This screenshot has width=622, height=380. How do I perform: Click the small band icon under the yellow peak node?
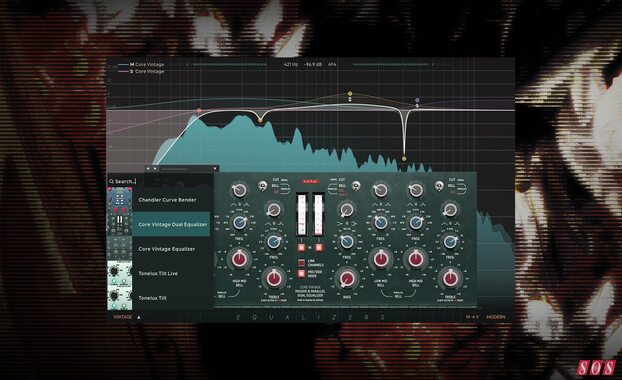(350, 99)
